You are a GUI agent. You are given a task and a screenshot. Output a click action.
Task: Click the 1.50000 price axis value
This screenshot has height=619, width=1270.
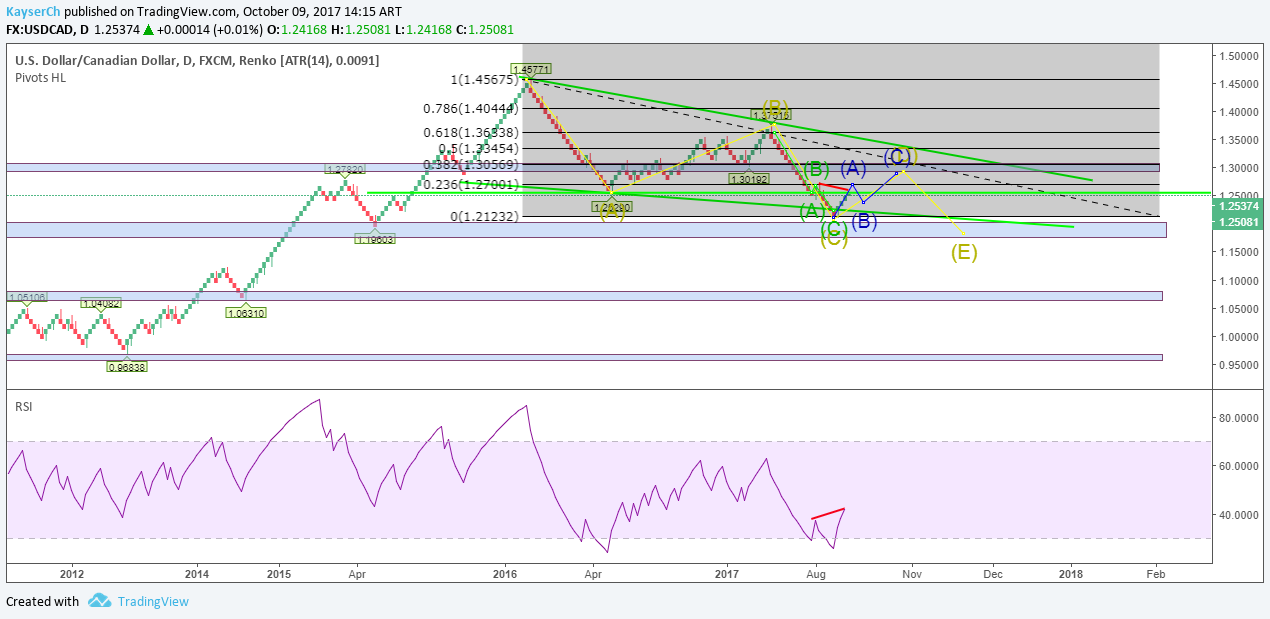click(x=1238, y=56)
